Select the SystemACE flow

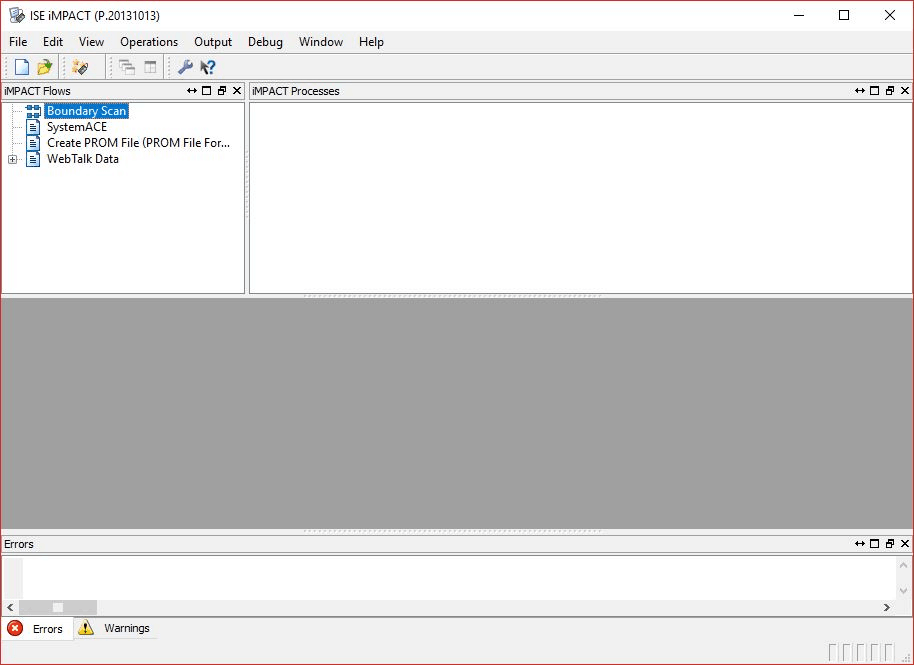click(76, 127)
